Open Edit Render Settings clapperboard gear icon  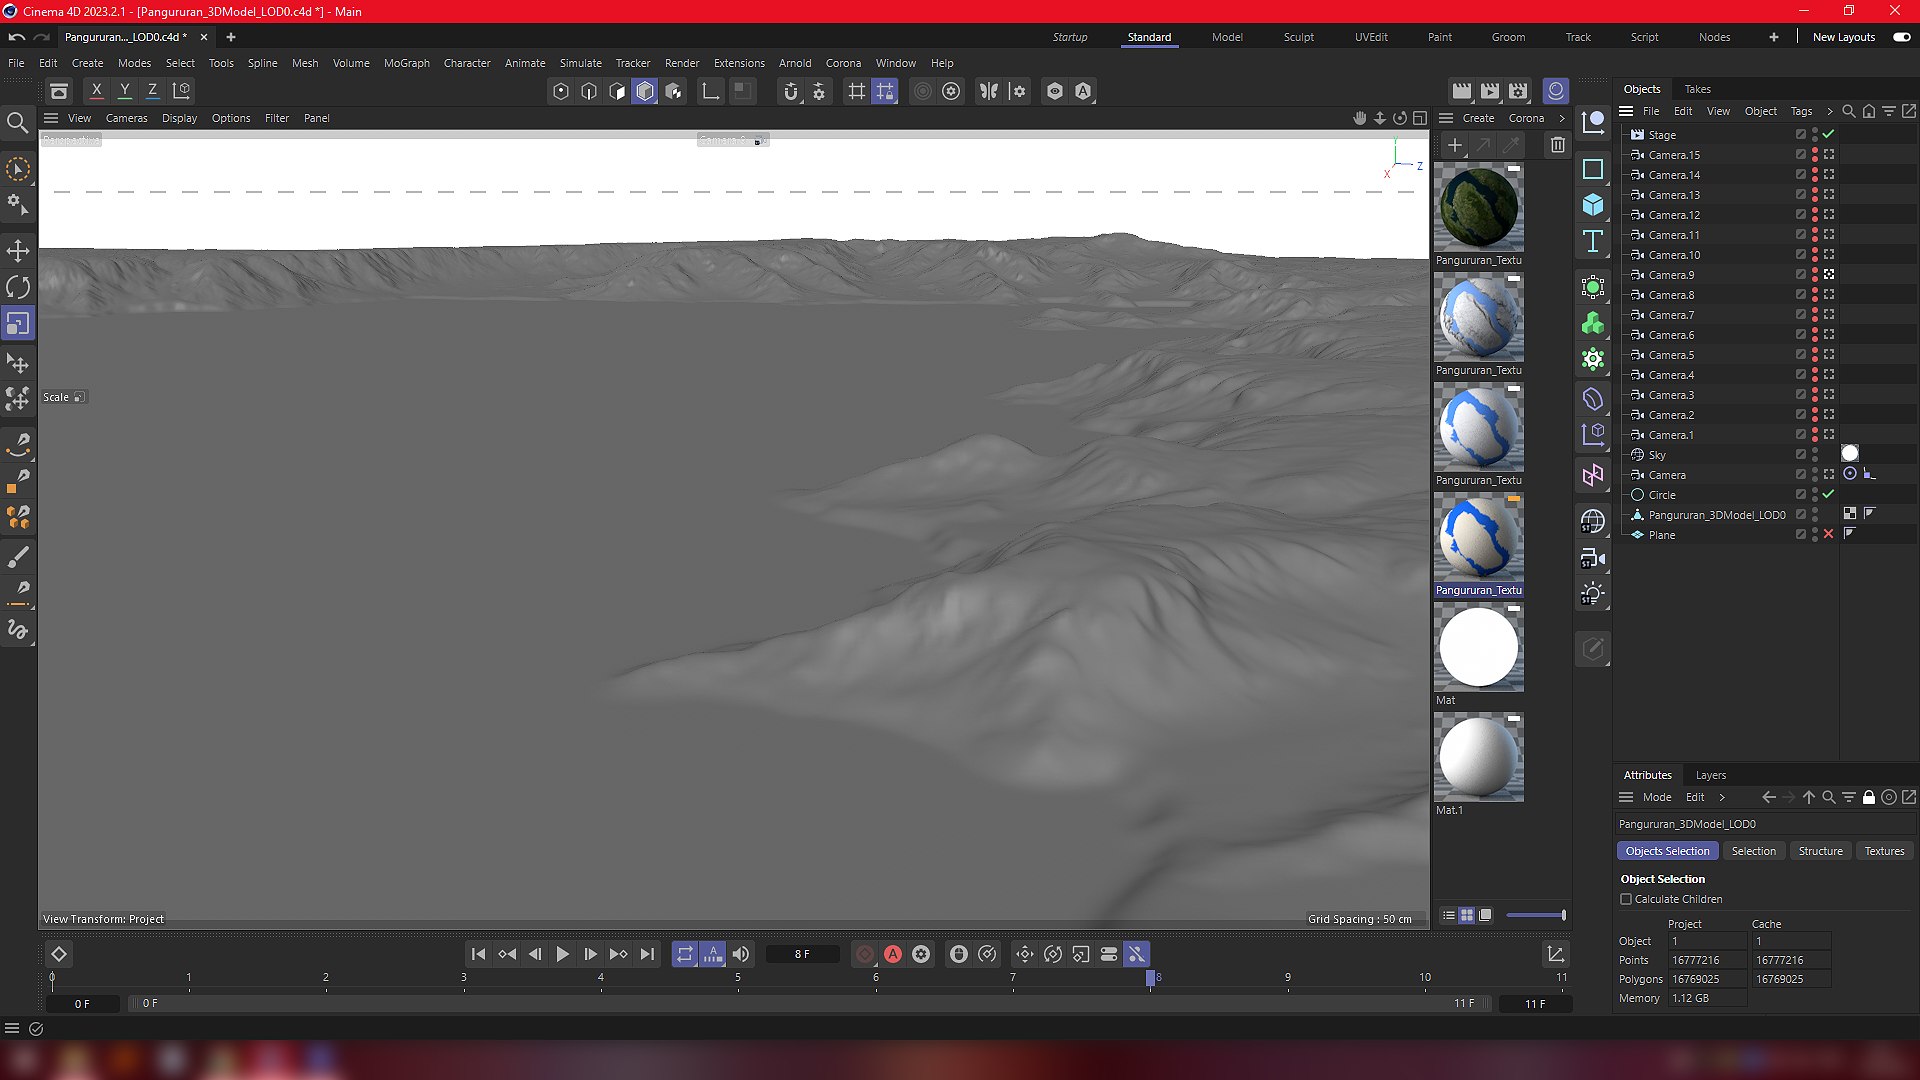pos(1518,91)
